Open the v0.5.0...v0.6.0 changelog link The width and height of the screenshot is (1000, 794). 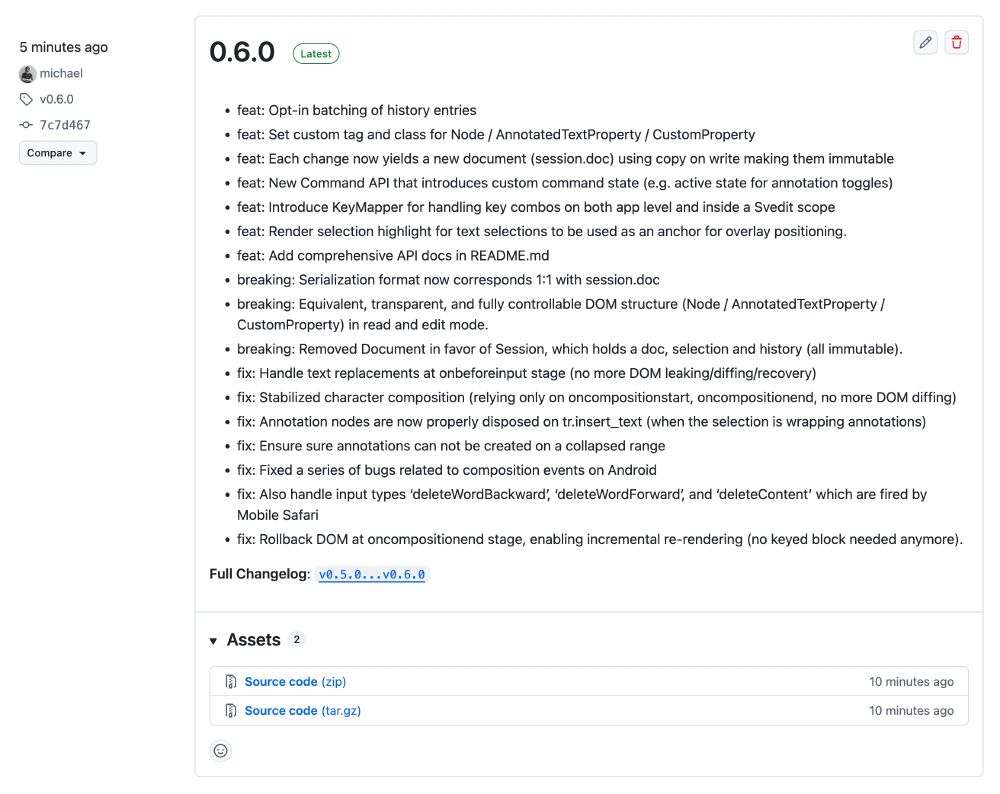372,574
